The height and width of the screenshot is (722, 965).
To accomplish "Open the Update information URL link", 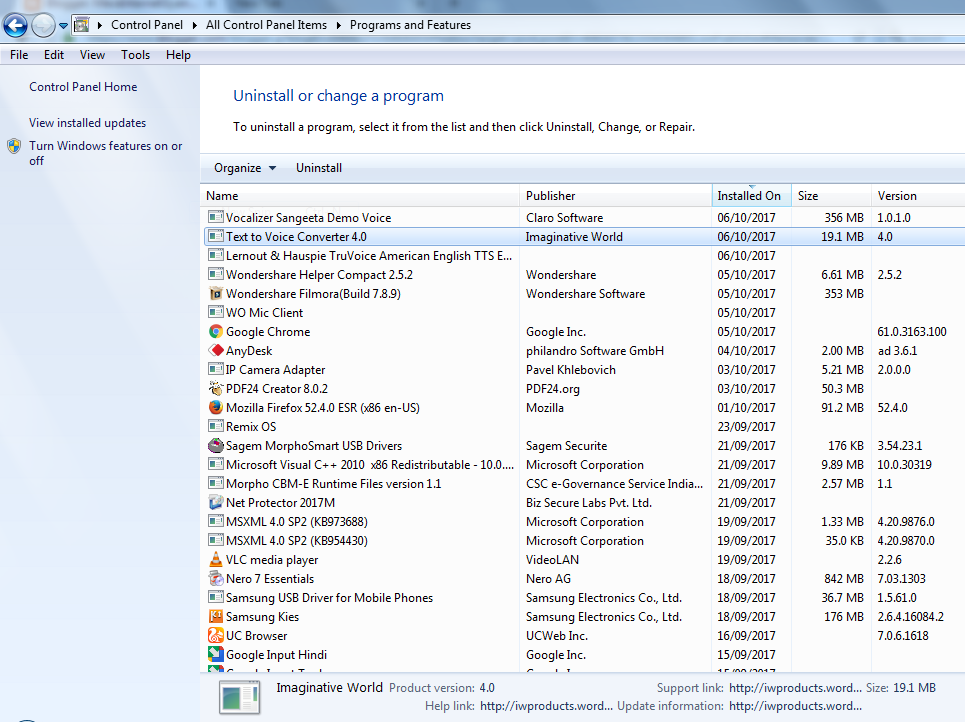I will (x=795, y=706).
